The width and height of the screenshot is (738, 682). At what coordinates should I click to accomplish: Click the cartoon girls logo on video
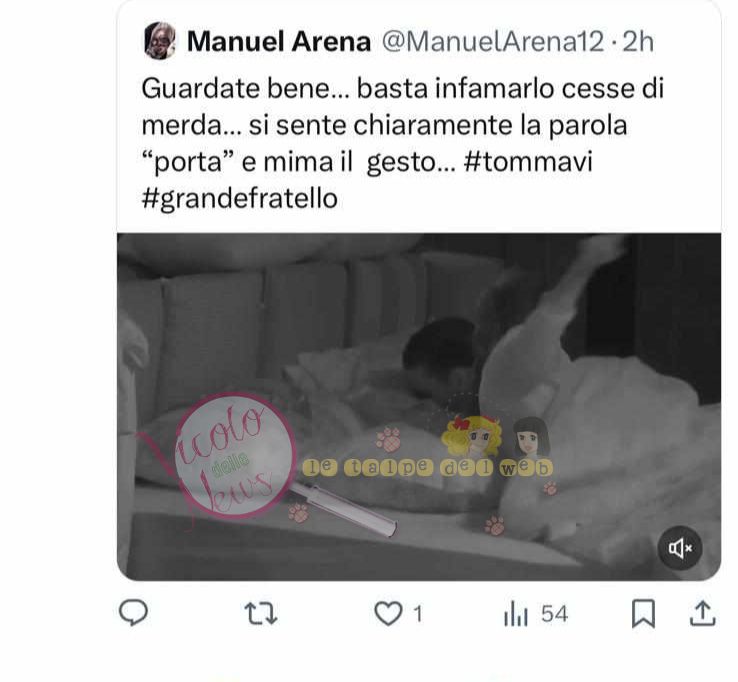(495, 436)
